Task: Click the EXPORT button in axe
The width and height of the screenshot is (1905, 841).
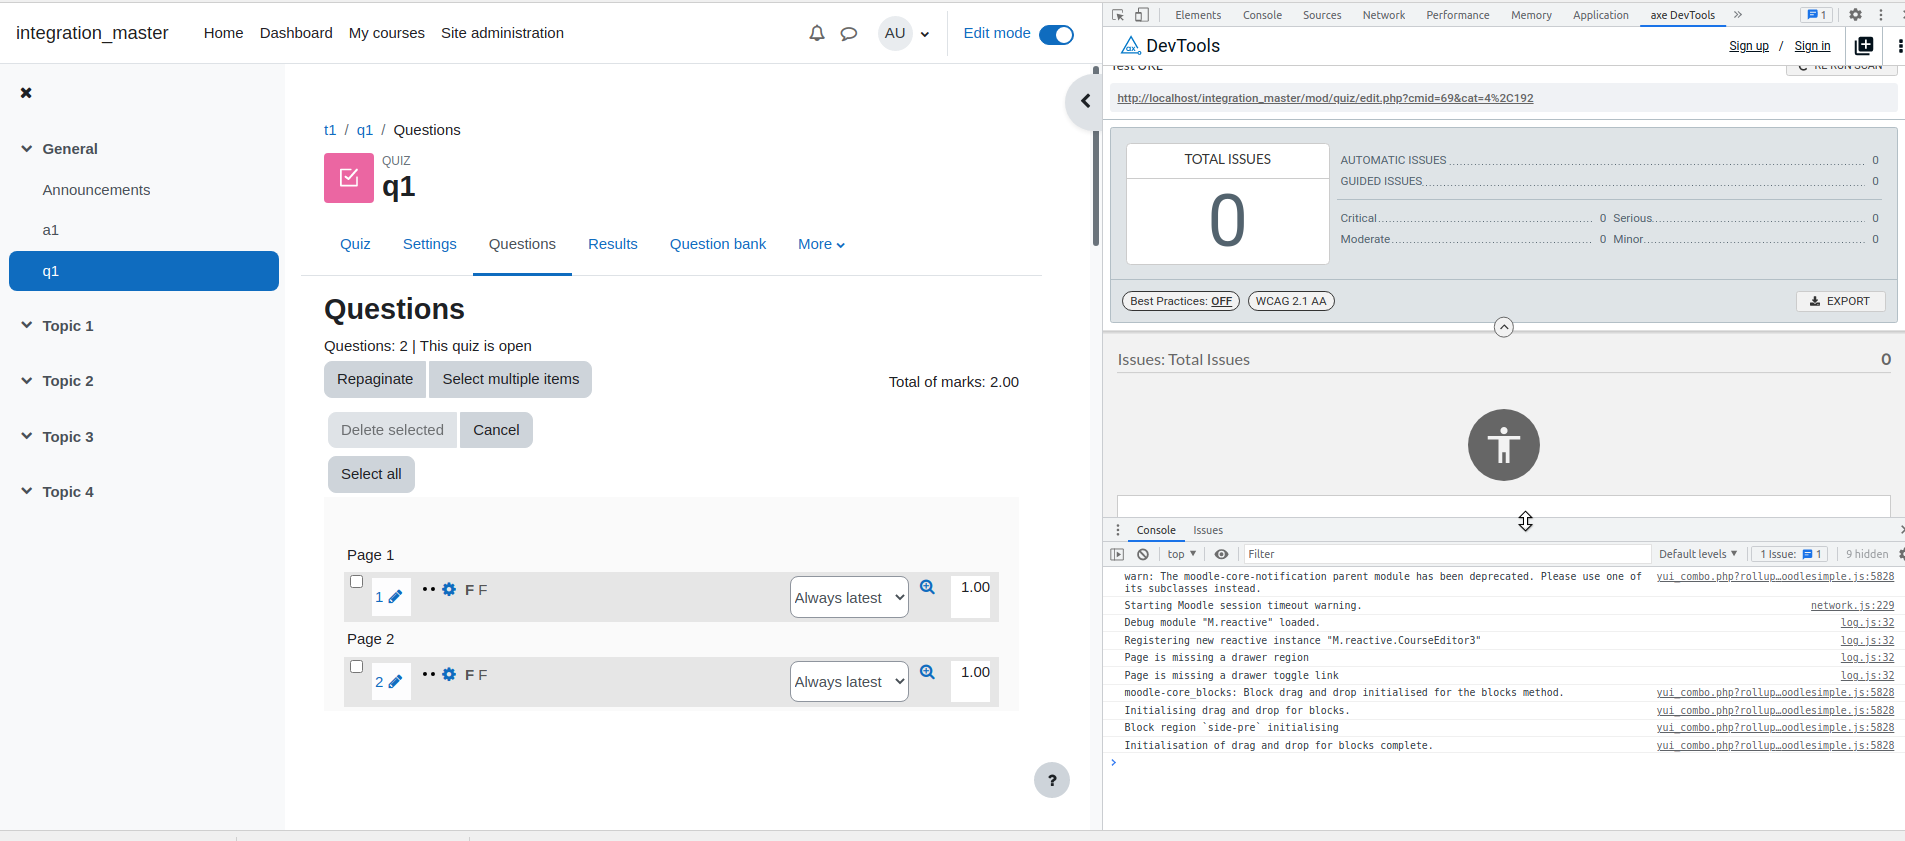Action: (1840, 301)
